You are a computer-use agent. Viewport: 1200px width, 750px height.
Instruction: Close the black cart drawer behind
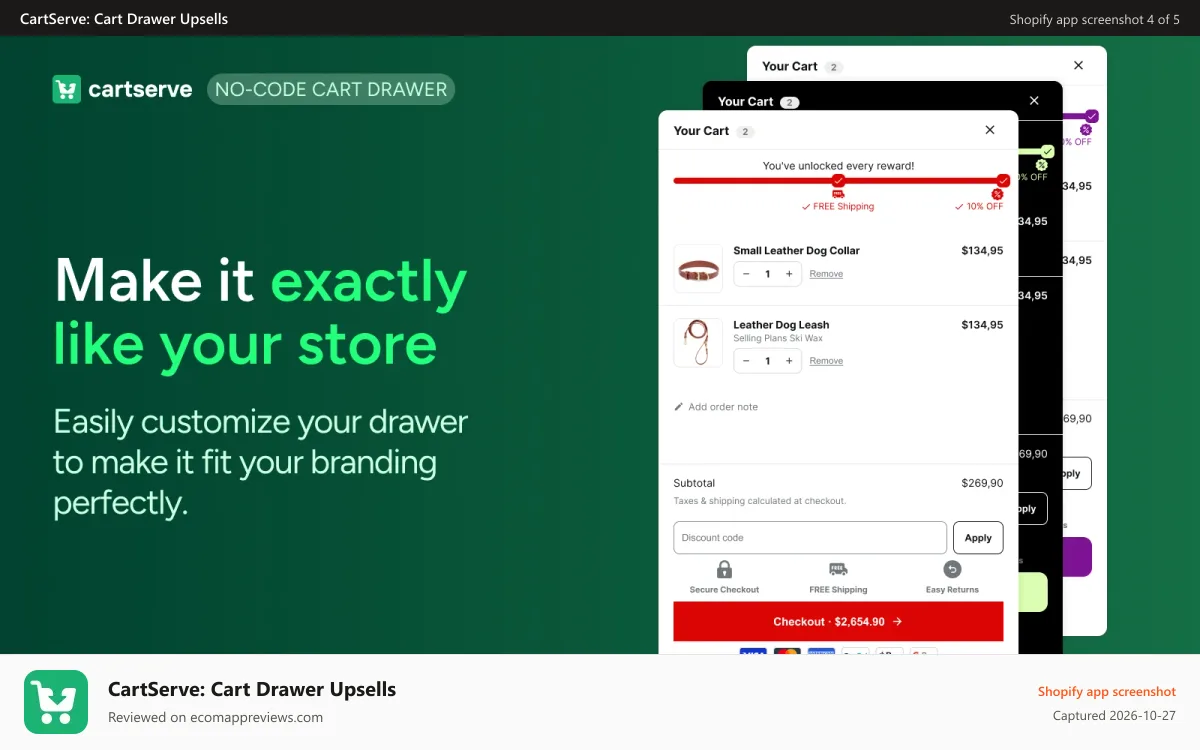(x=1034, y=101)
